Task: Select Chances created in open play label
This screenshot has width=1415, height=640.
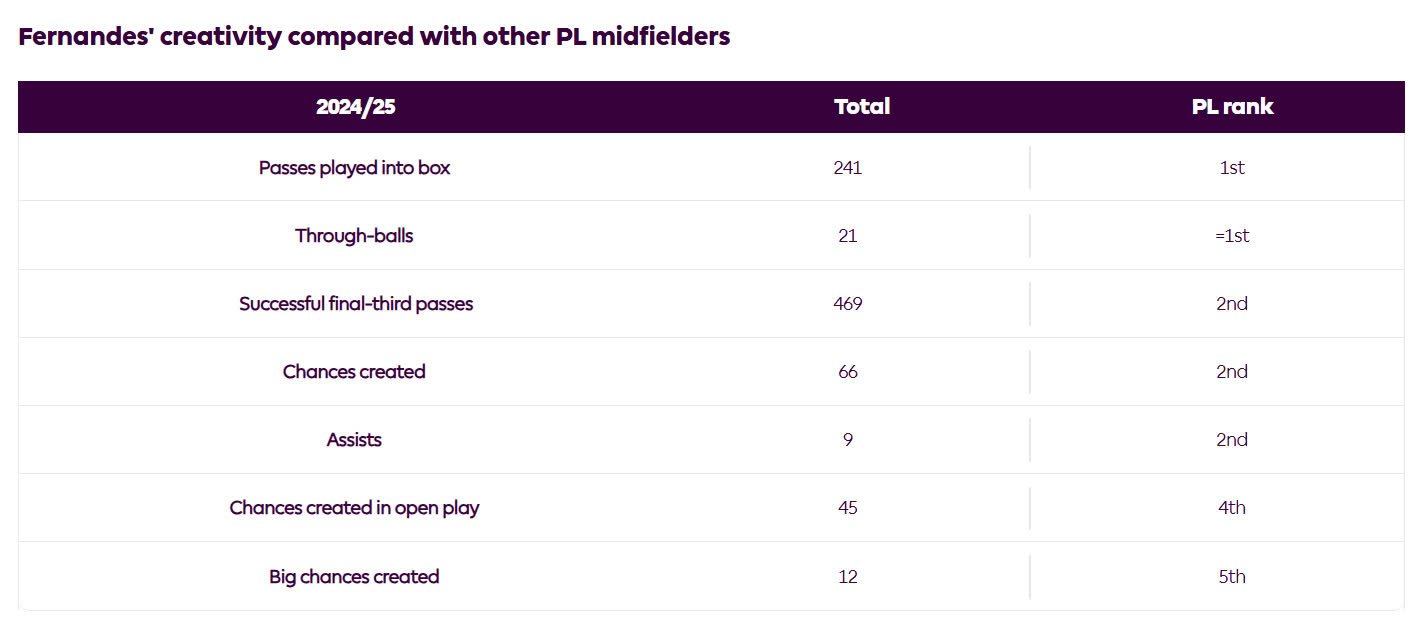Action: point(354,508)
